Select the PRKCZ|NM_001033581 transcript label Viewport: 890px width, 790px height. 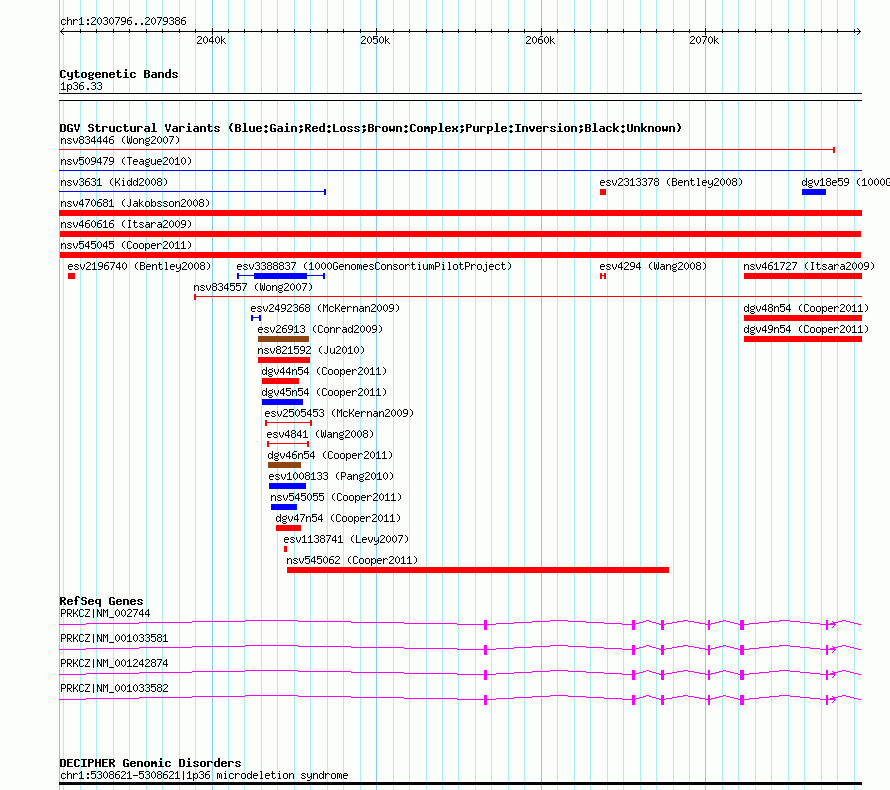coord(114,638)
